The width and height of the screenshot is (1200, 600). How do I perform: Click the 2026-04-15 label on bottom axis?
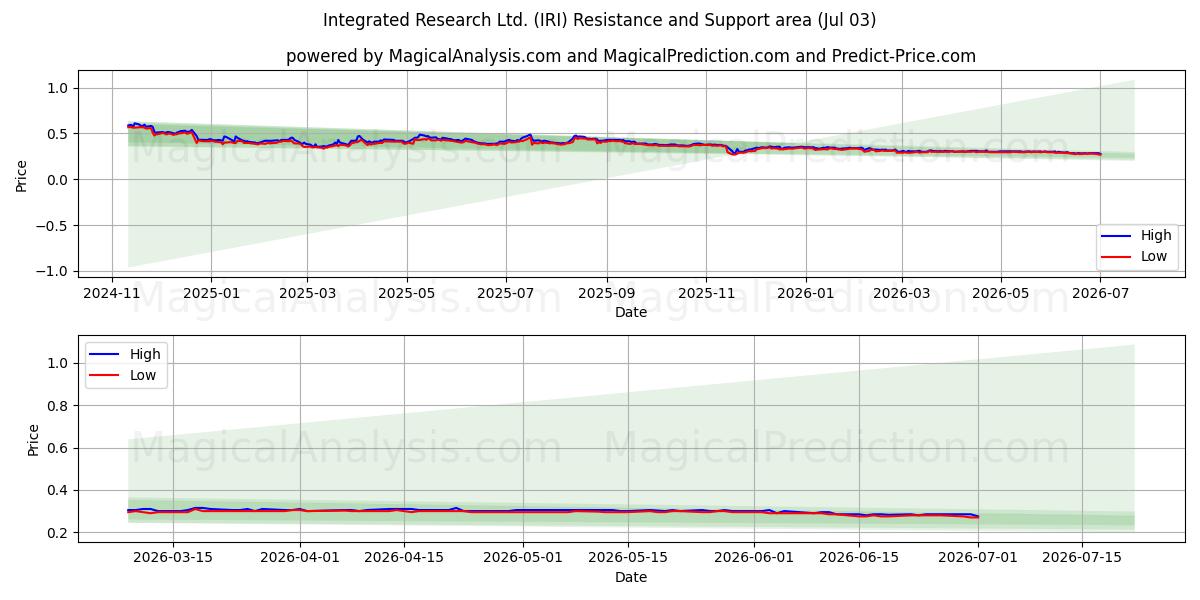pyautogui.click(x=404, y=558)
